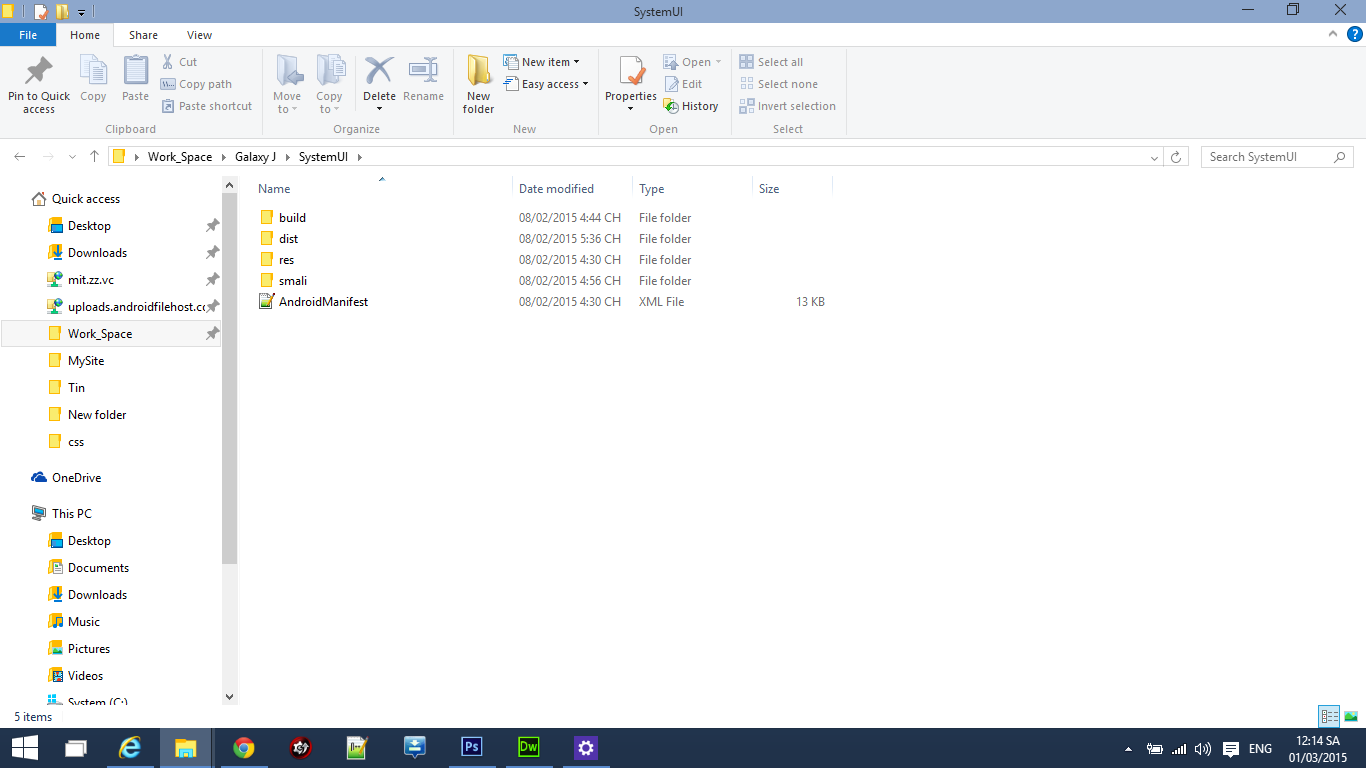Click Galaxy J in the address breadcrumb
The height and width of the screenshot is (768, 1366).
[255, 157]
